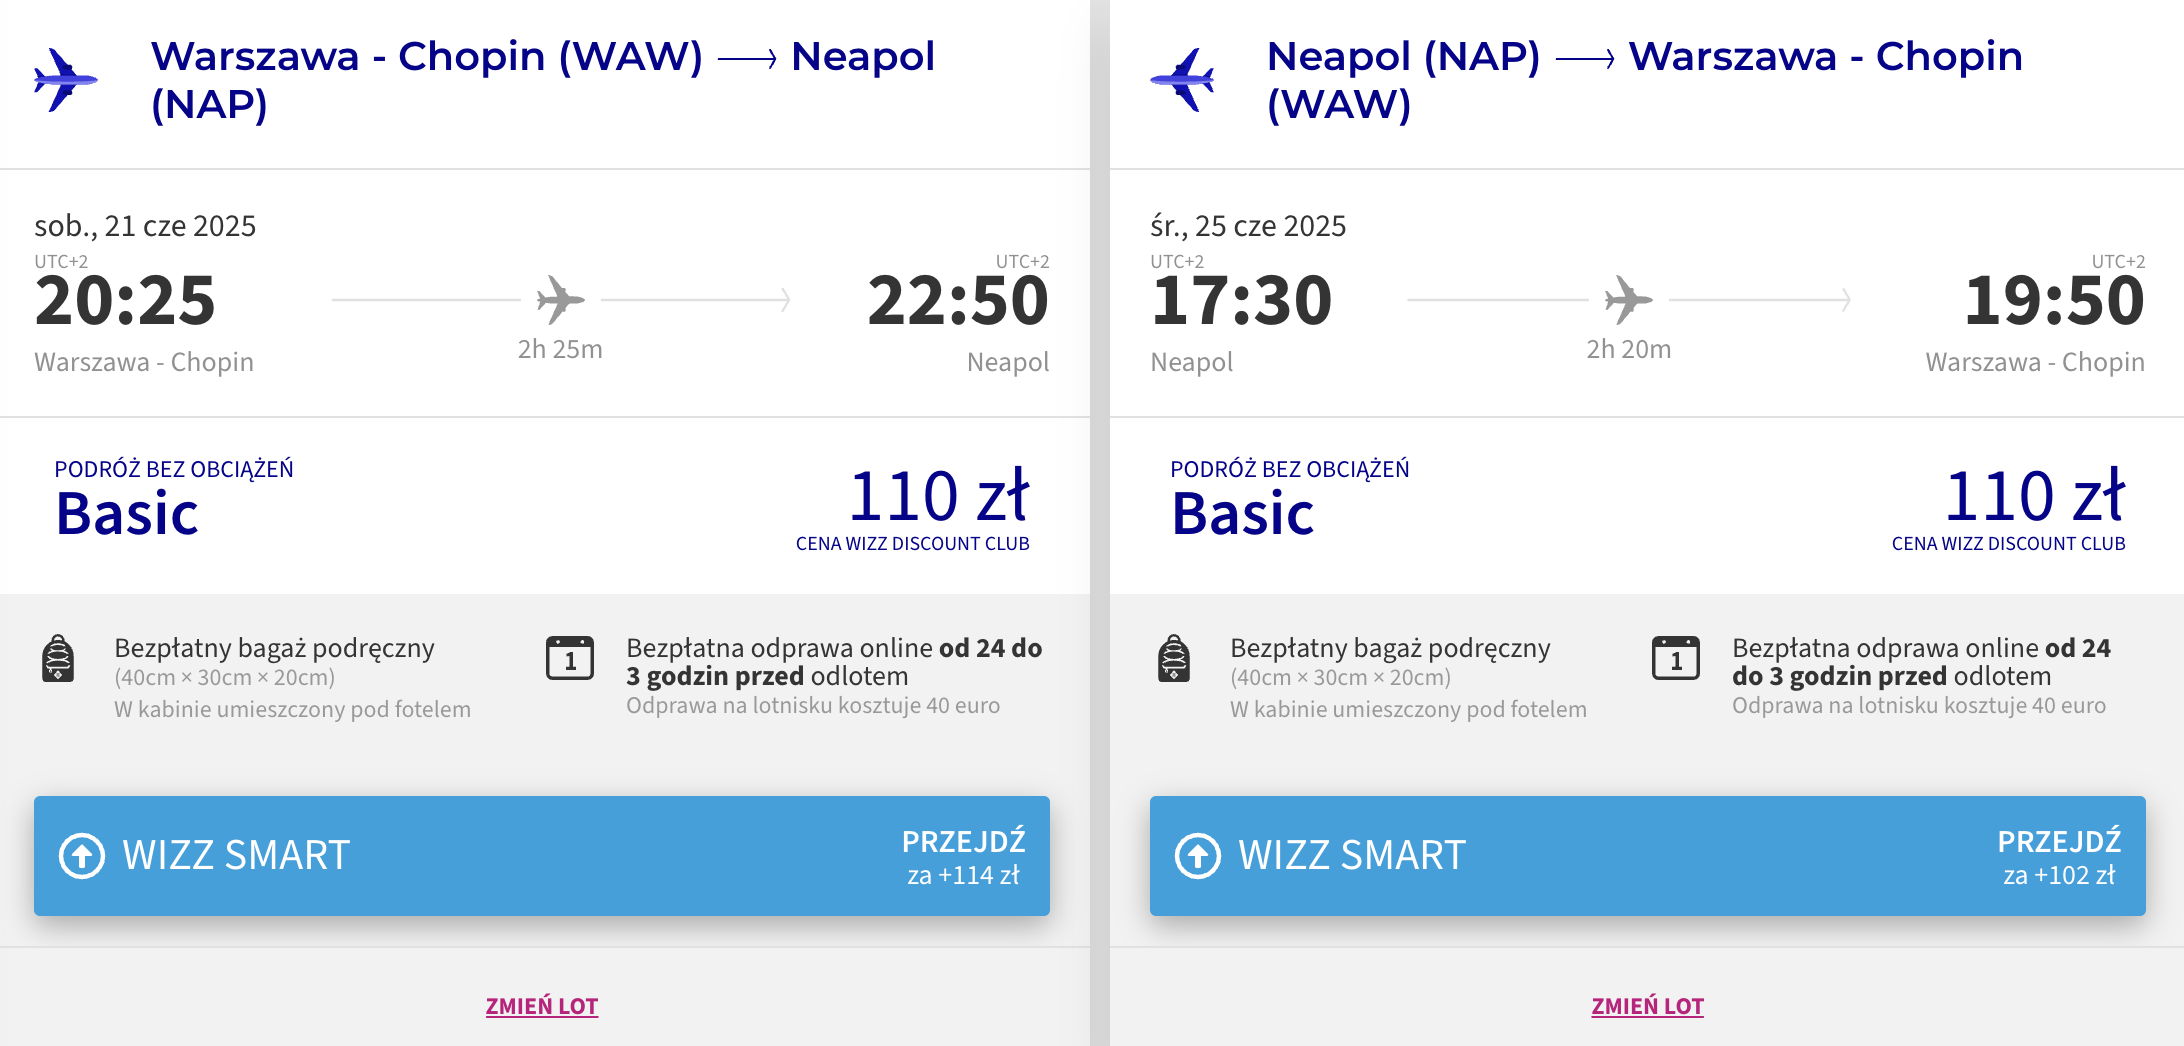Viewport: 2184px width, 1046px height.
Task: Click the 17:30 departure time from Neapol
Action: coord(1241,300)
